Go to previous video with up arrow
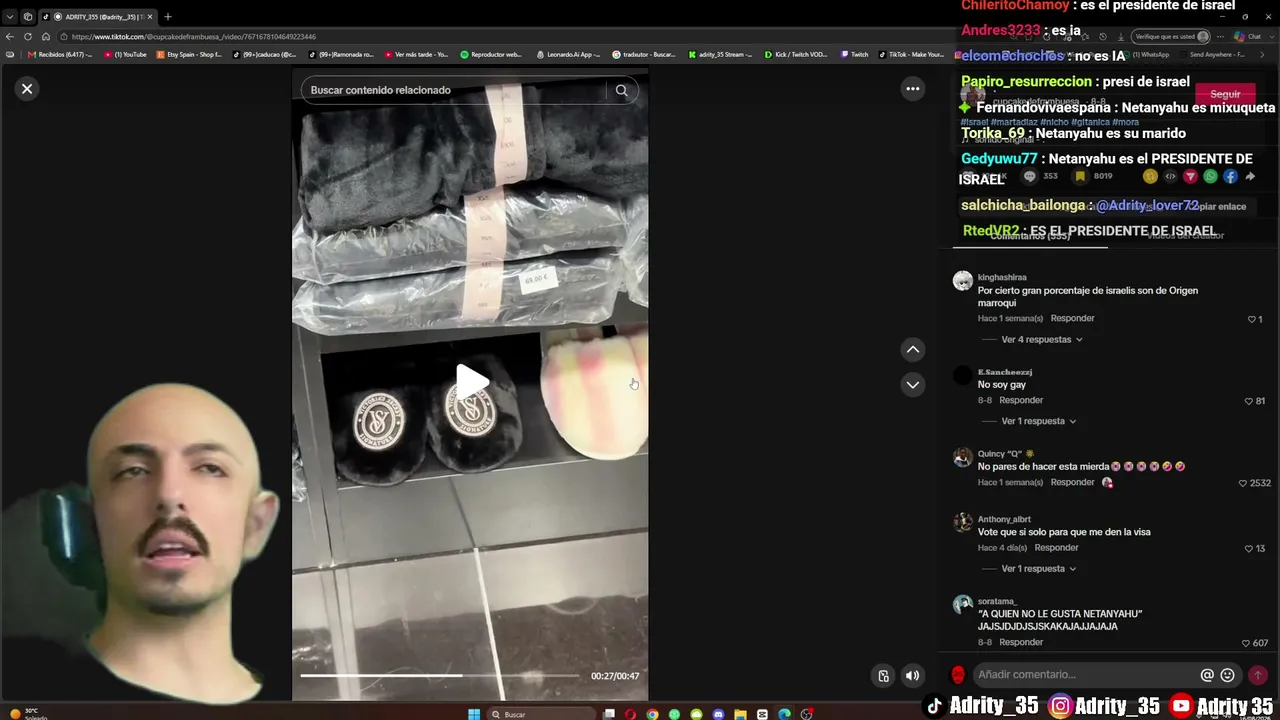This screenshot has width=1280, height=720. click(x=912, y=349)
